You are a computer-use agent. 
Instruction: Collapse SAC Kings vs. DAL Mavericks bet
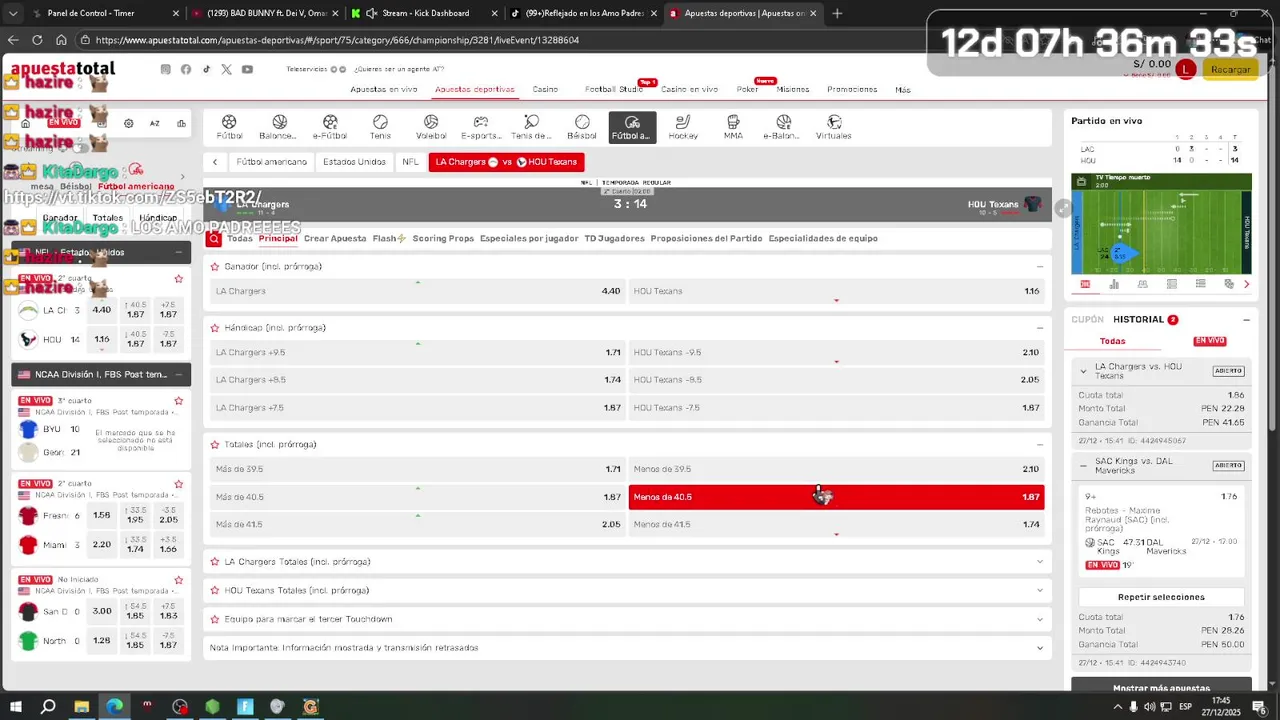point(1083,466)
